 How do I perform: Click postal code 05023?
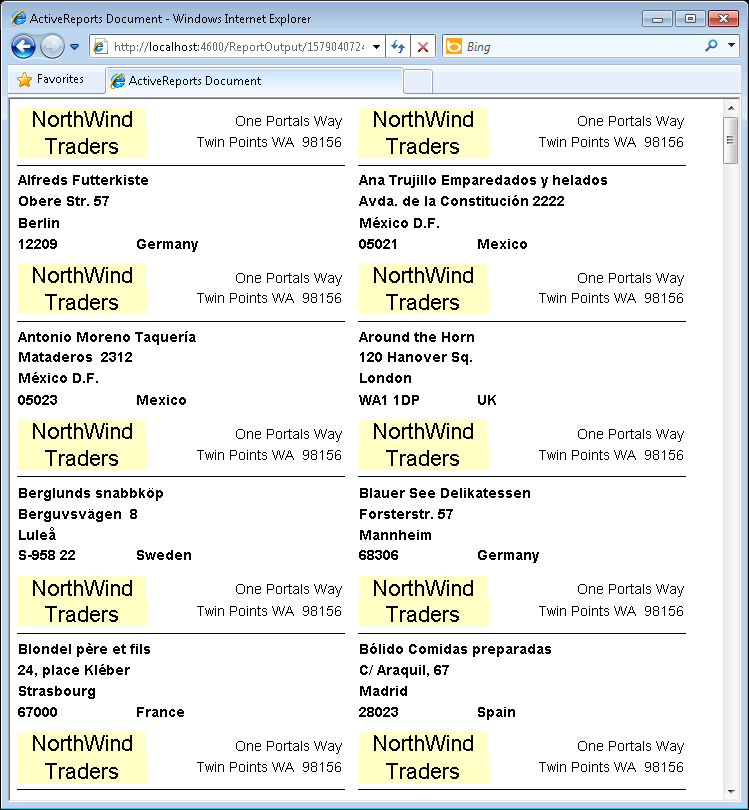click(38, 400)
